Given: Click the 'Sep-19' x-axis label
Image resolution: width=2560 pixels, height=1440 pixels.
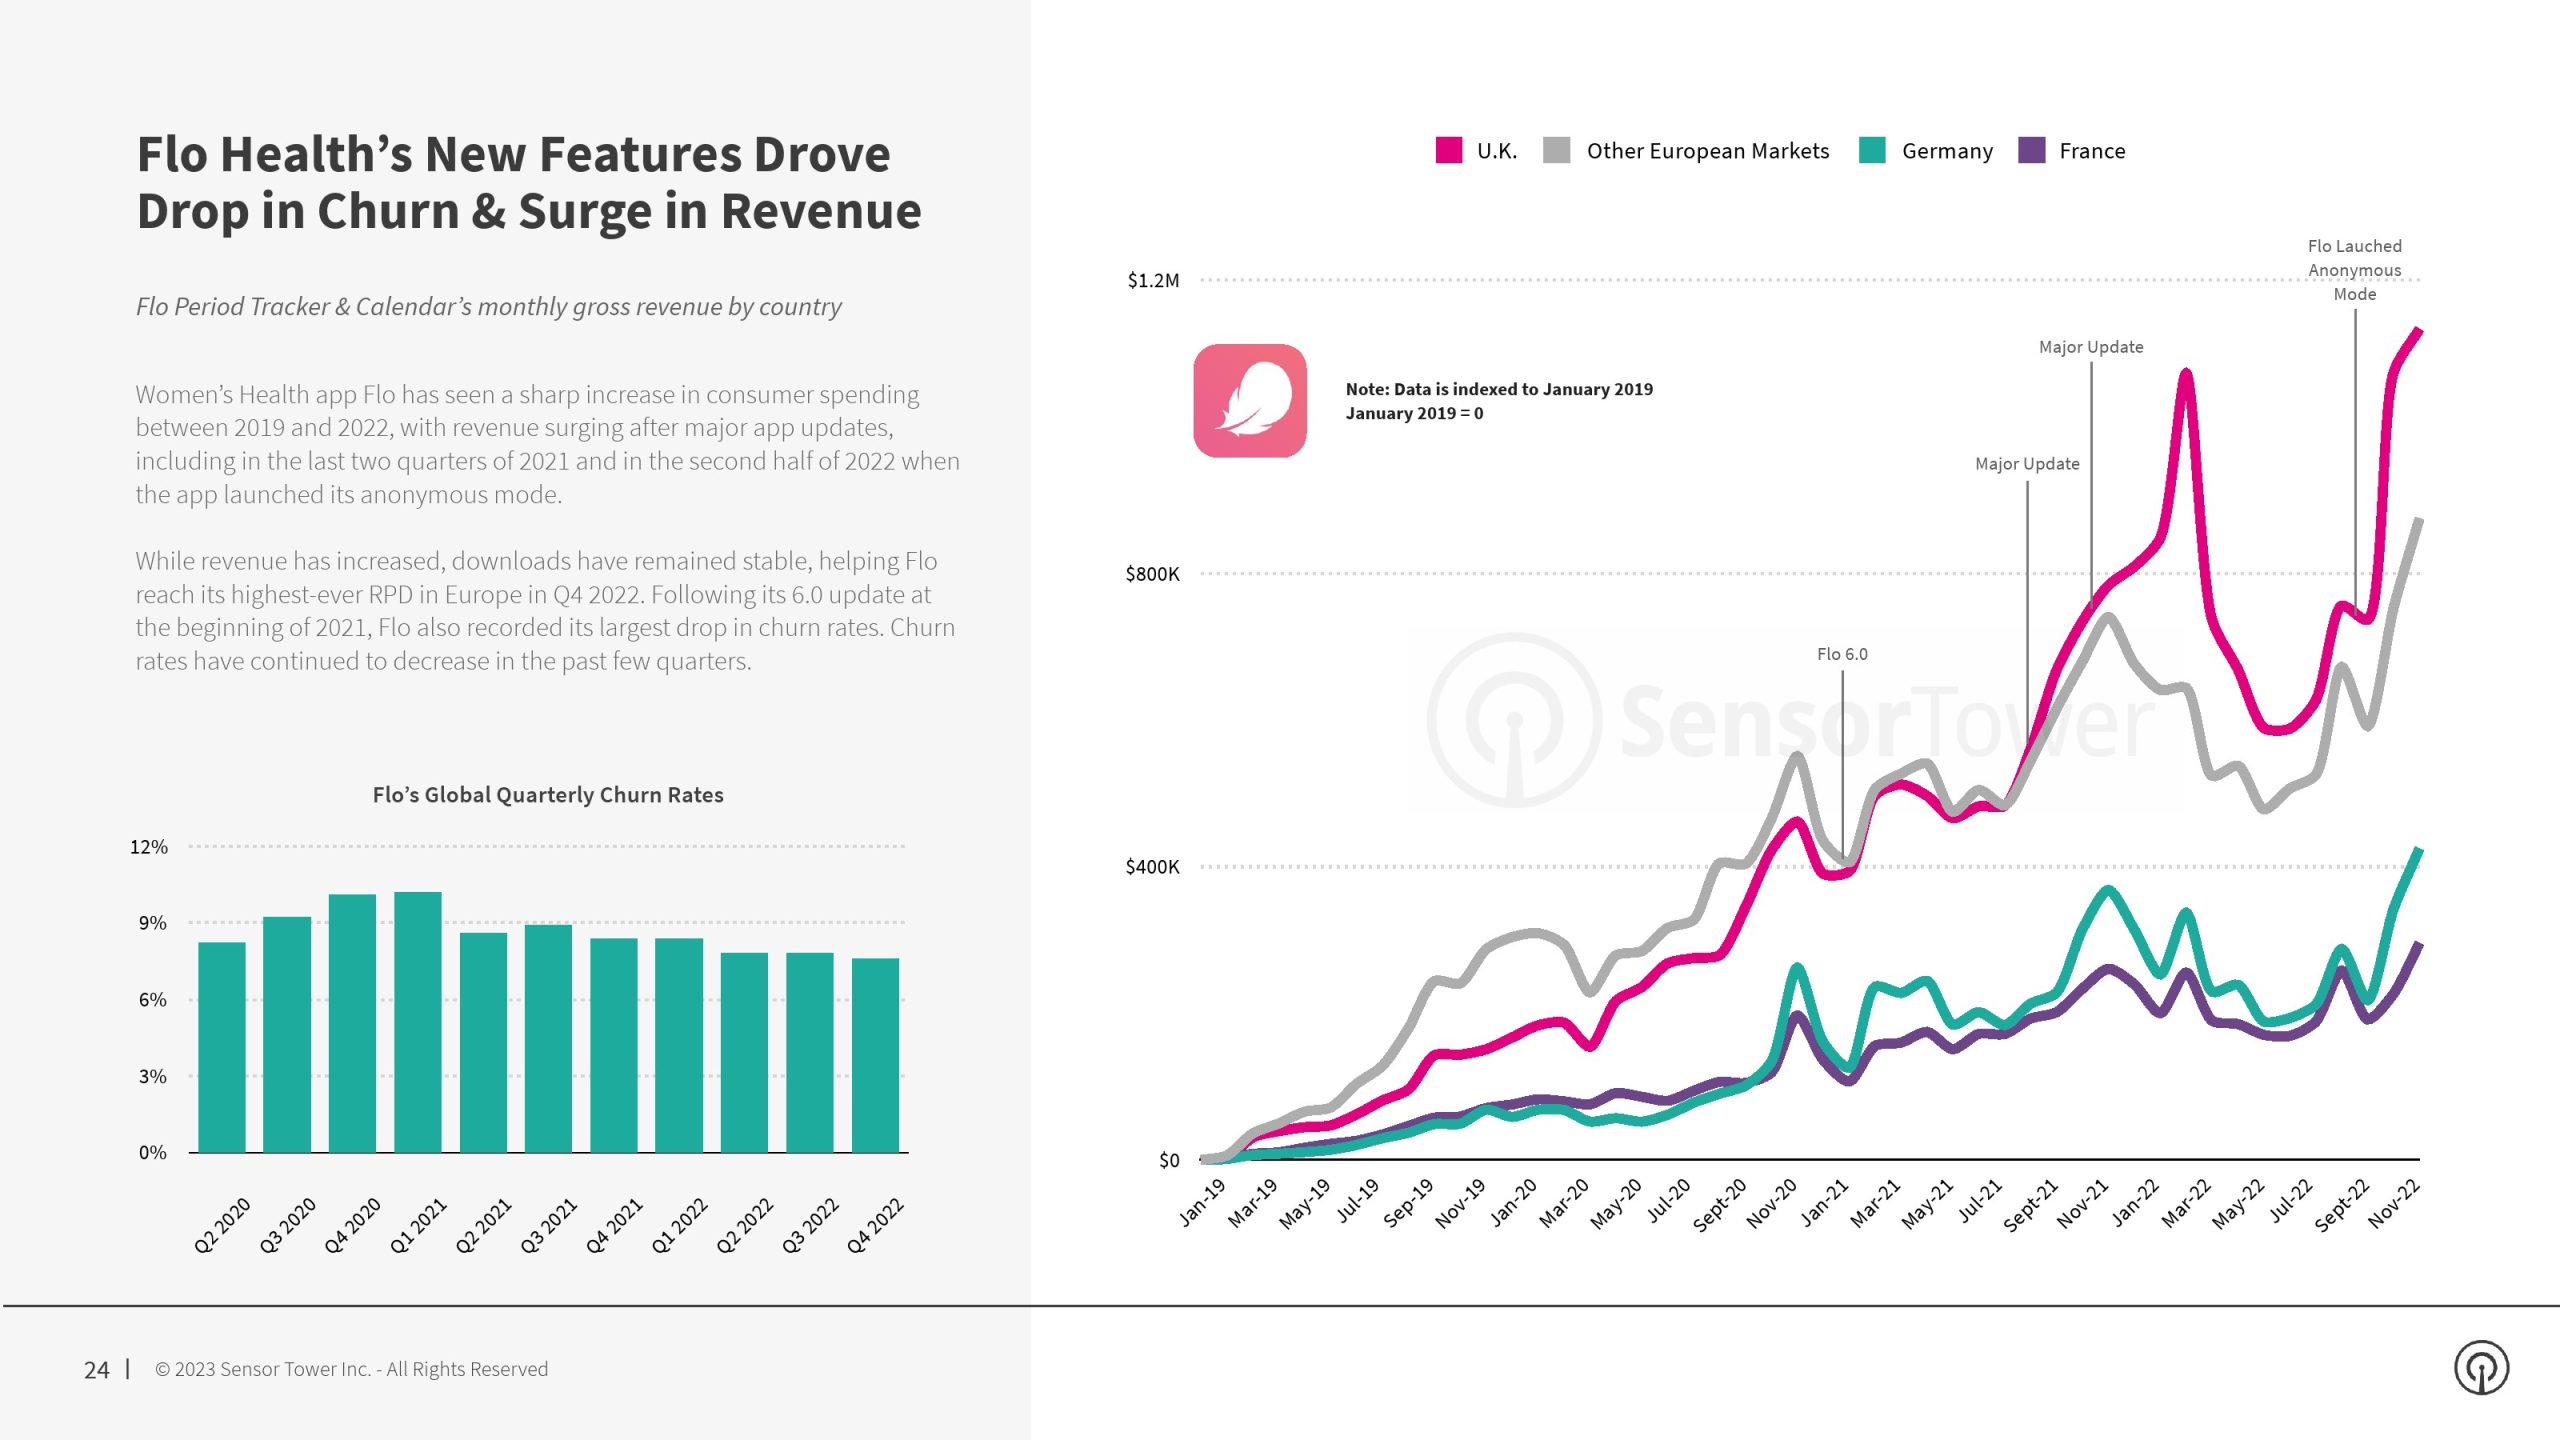Looking at the screenshot, I should (1408, 1202).
